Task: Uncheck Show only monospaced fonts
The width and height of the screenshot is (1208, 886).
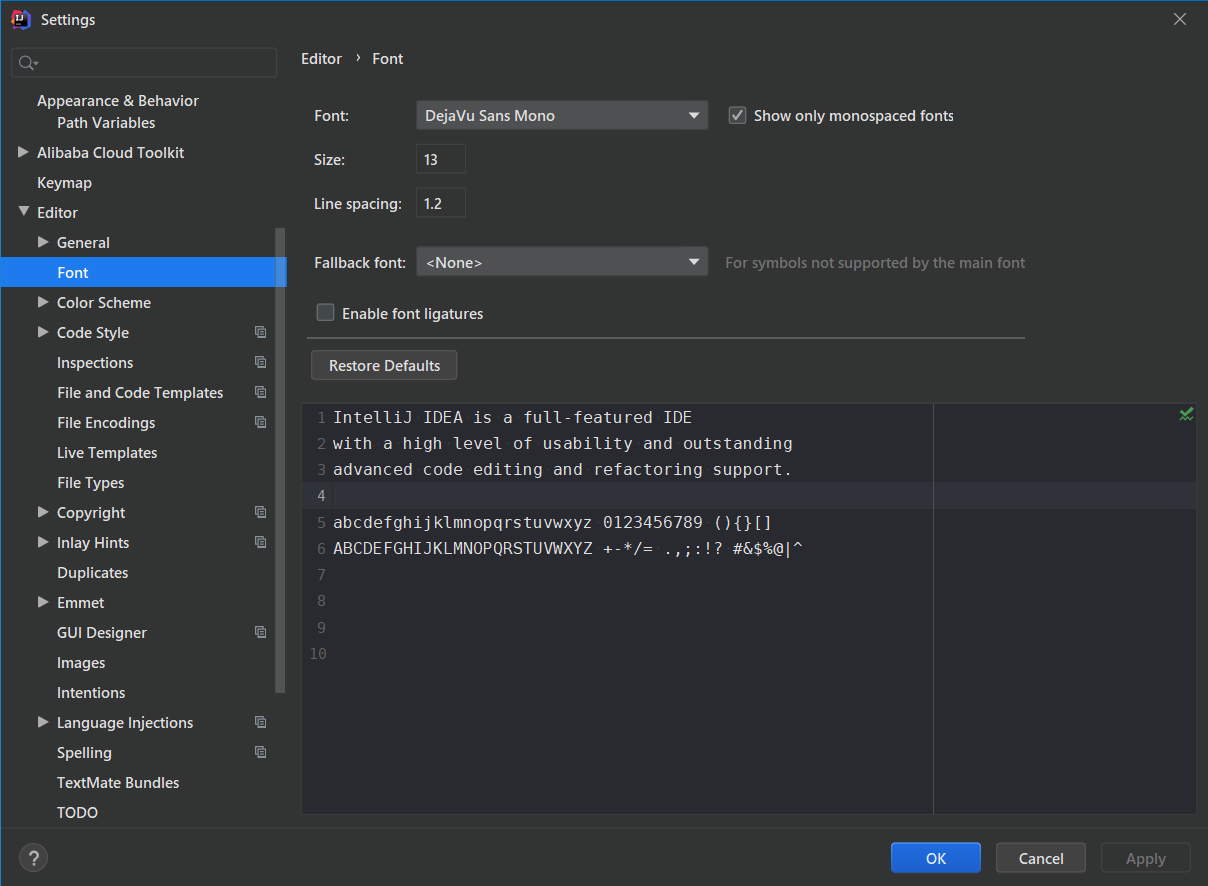Action: click(738, 115)
